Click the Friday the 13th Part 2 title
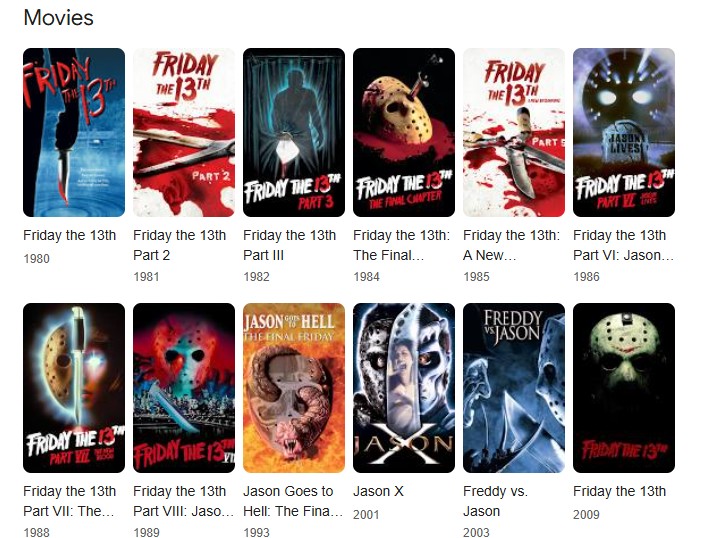Viewport: 701px width, 538px height. point(179,245)
